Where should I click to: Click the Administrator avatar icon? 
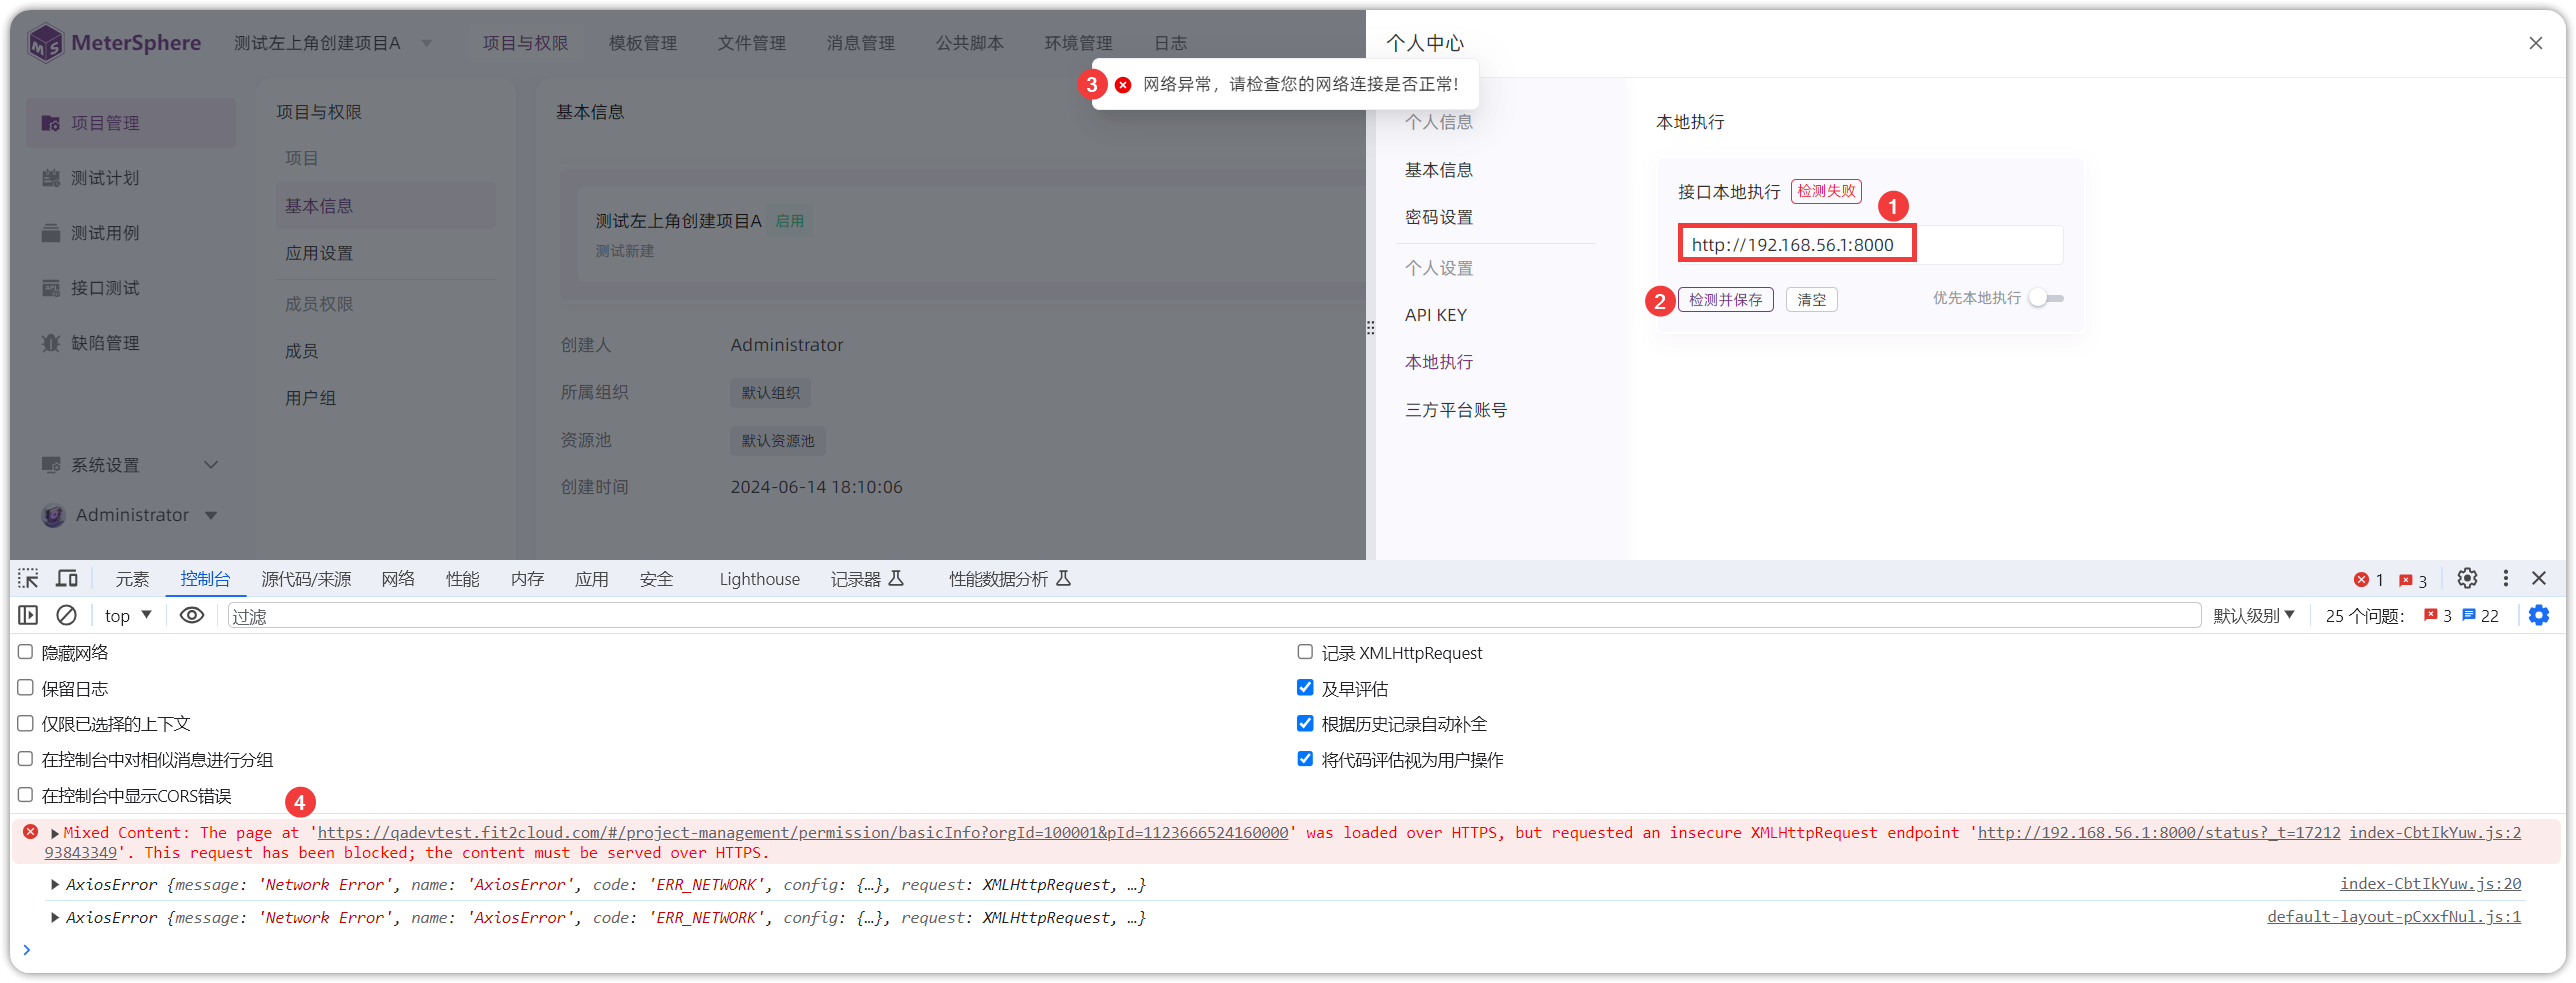tap(53, 516)
